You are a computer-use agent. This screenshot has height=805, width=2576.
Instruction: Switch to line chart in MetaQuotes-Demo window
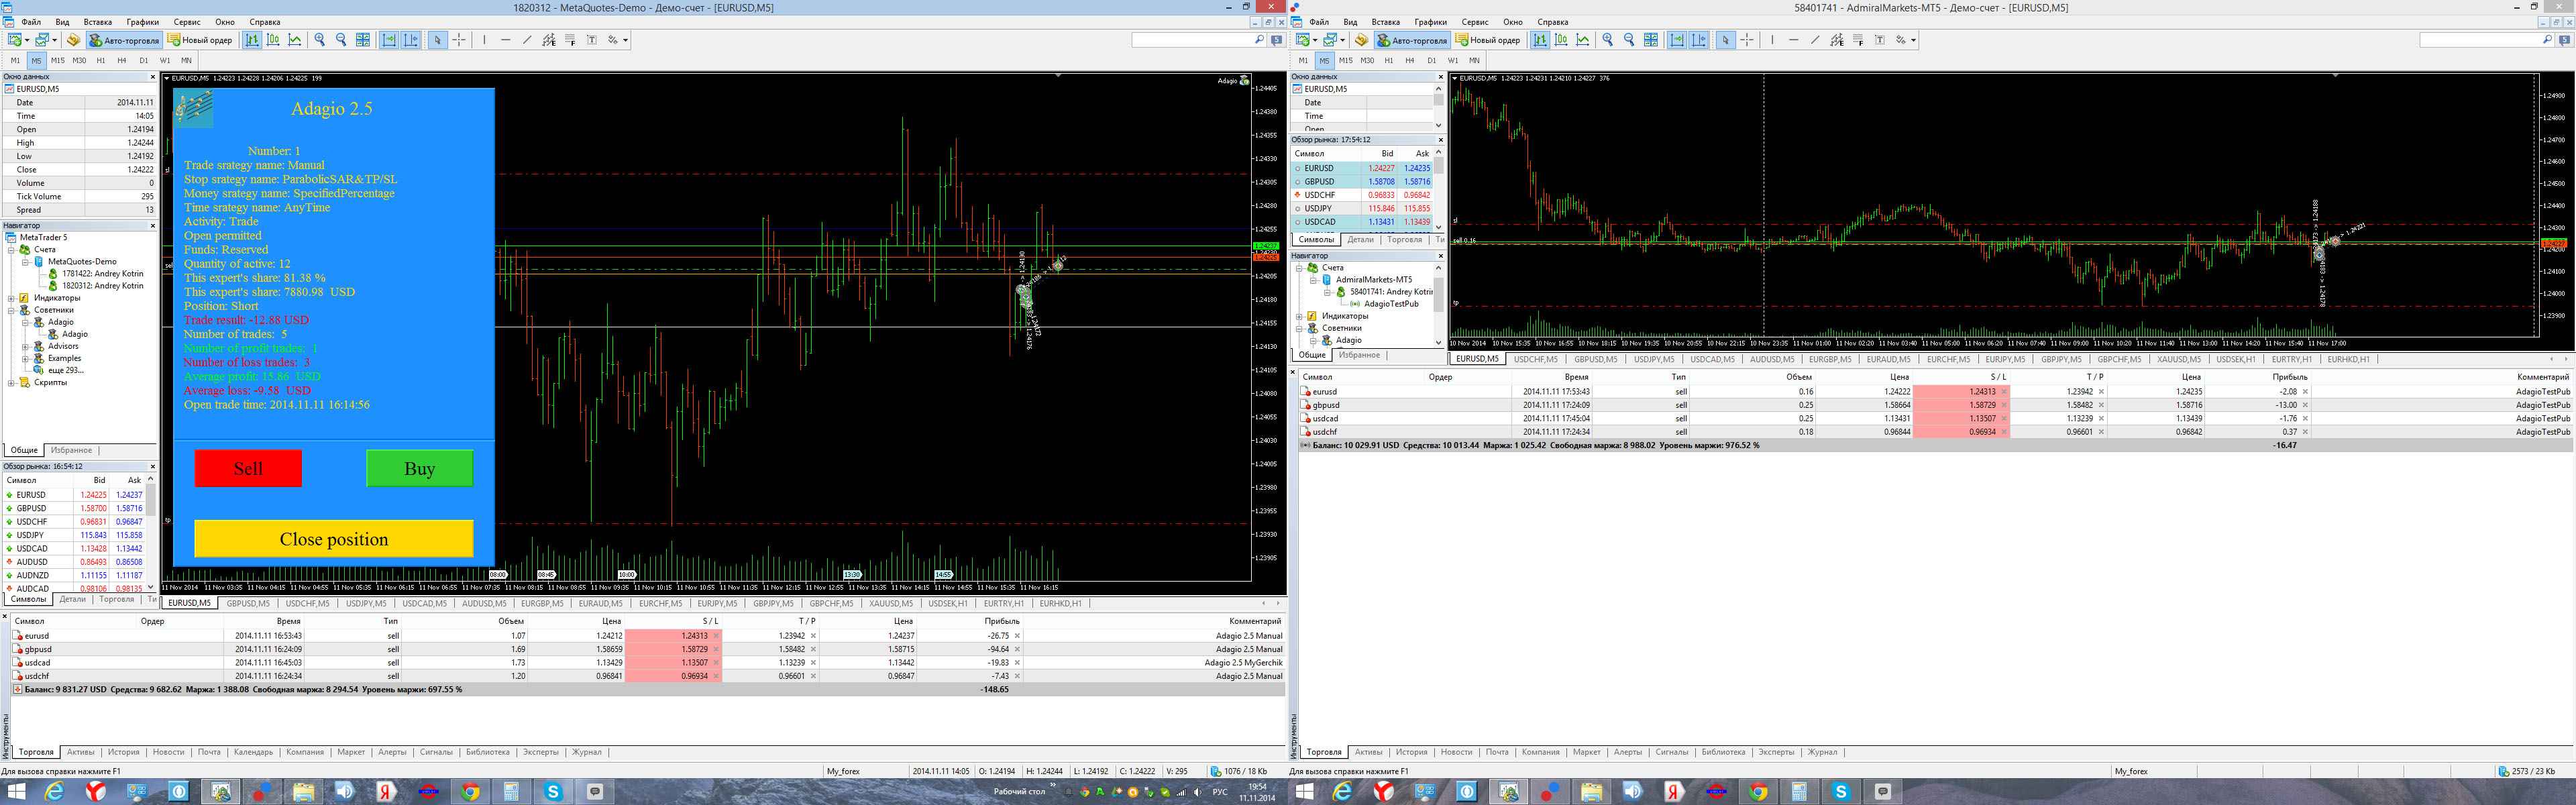point(295,40)
